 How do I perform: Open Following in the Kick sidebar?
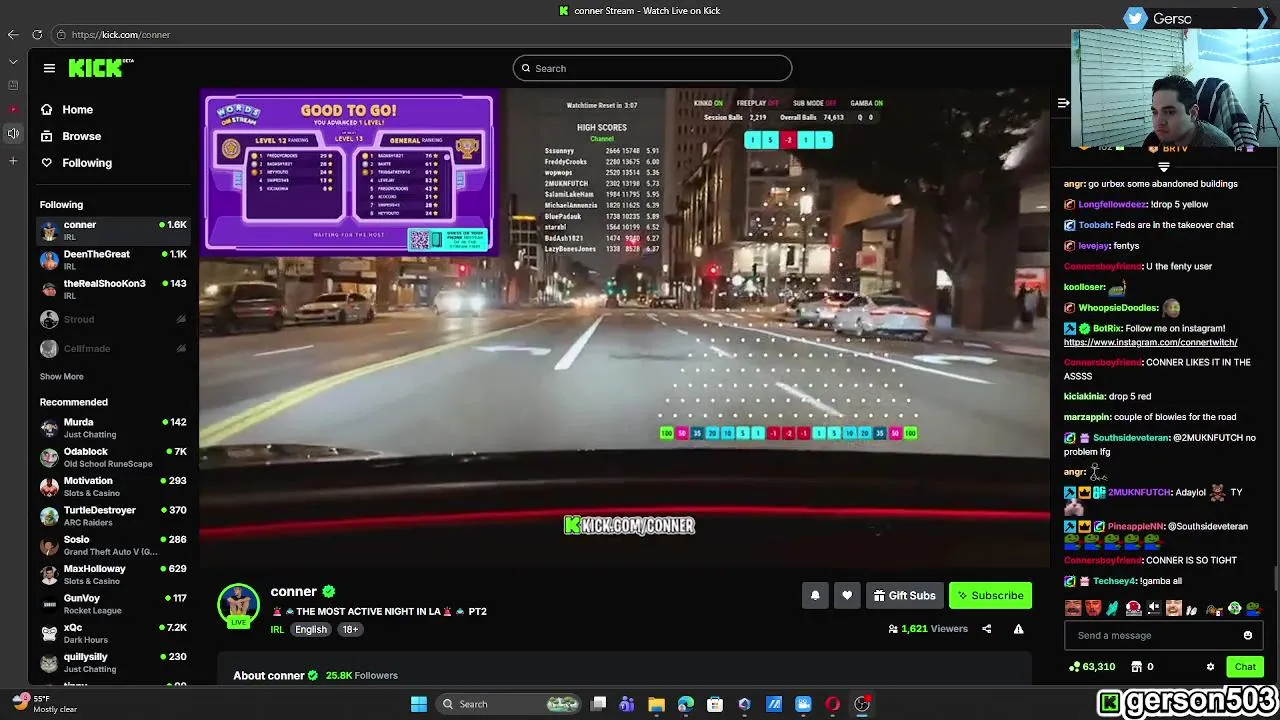[x=76, y=163]
